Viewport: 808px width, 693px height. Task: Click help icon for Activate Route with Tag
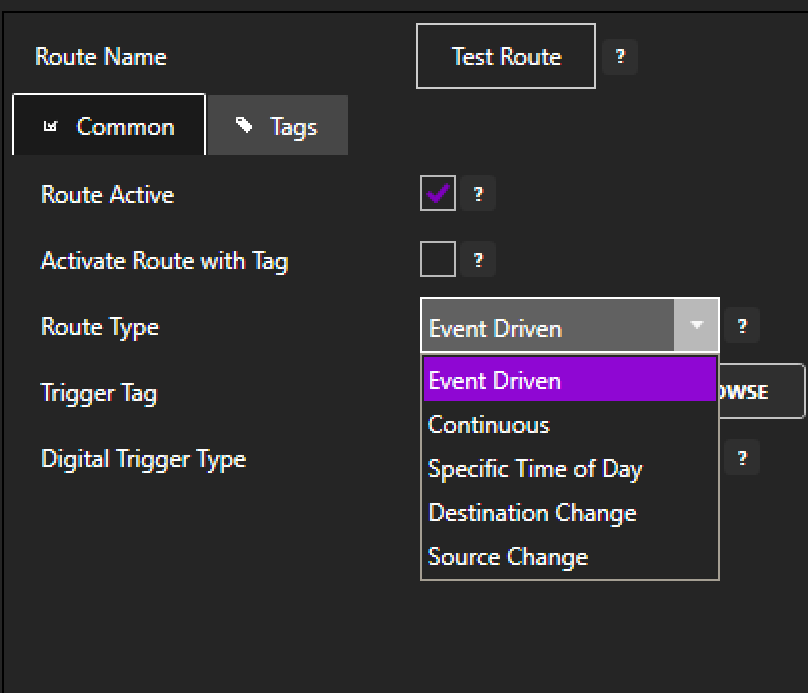pyautogui.click(x=478, y=261)
